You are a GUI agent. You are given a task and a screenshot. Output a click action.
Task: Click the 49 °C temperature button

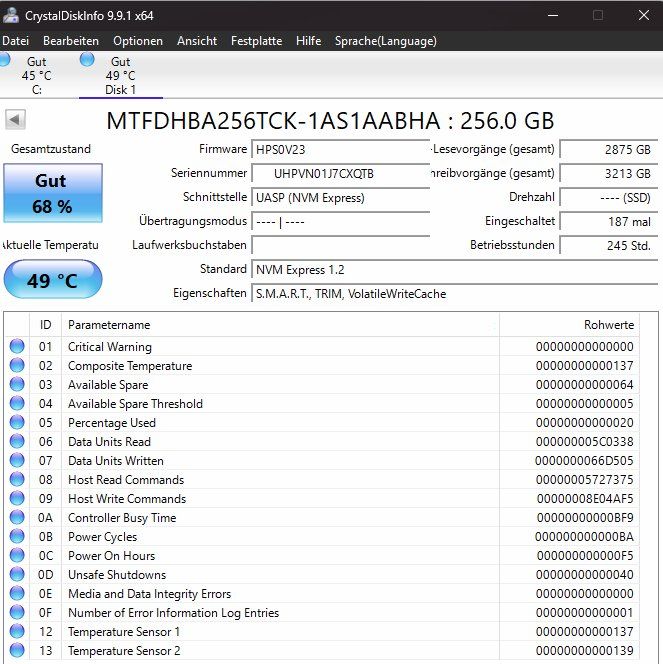pyautogui.click(x=53, y=279)
